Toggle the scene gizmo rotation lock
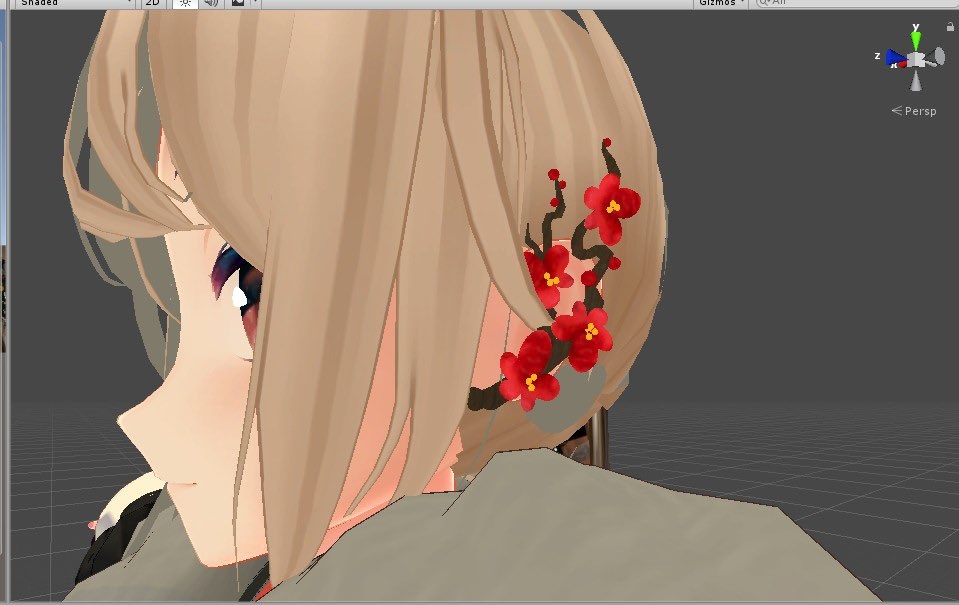 (x=950, y=26)
